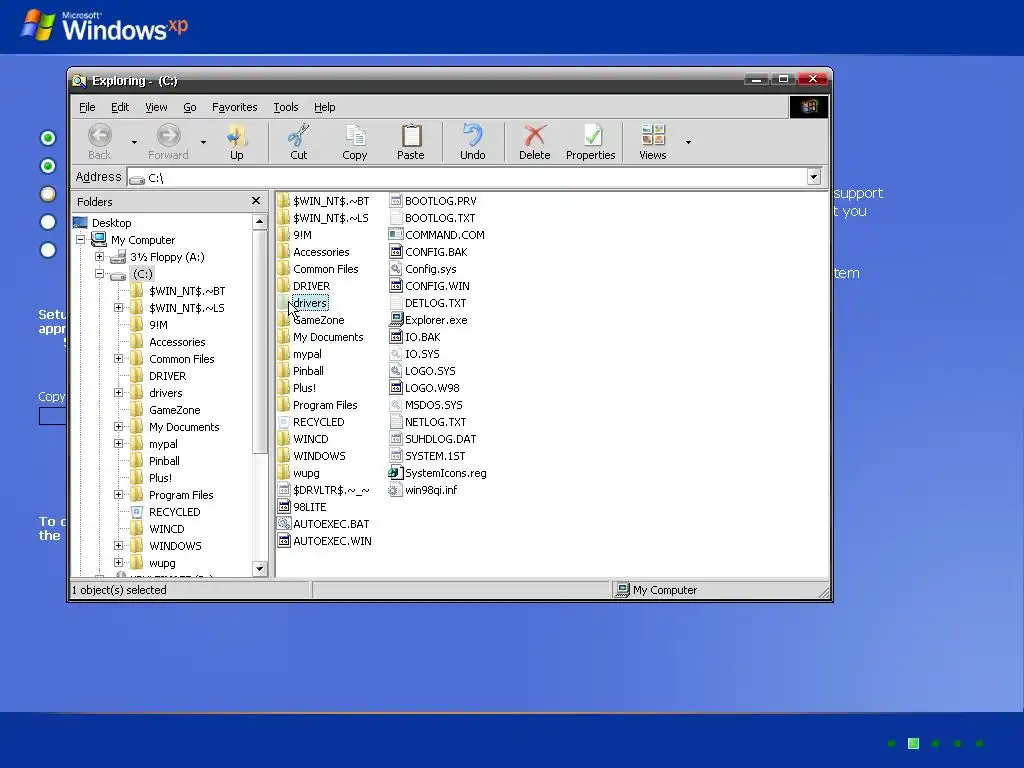This screenshot has height=768, width=1024.
Task: Open Properties from the toolbar
Action: click(x=590, y=141)
